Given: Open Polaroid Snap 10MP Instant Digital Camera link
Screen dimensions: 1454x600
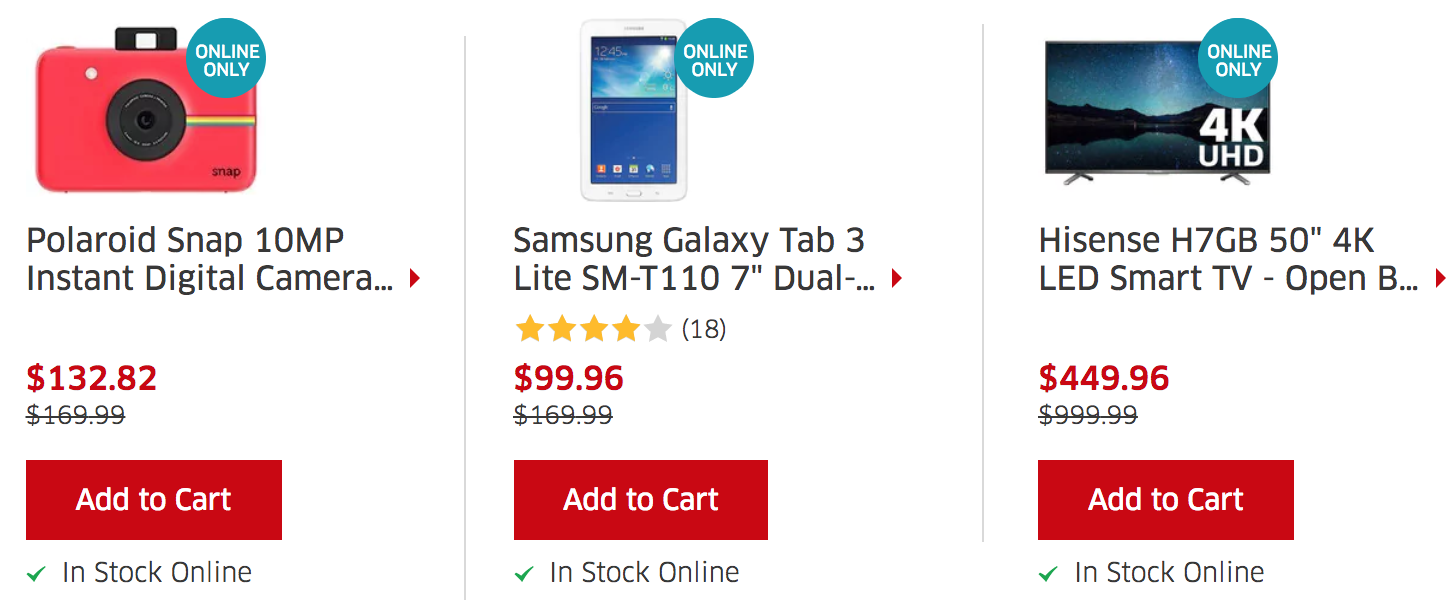Looking at the screenshot, I should [x=208, y=259].
